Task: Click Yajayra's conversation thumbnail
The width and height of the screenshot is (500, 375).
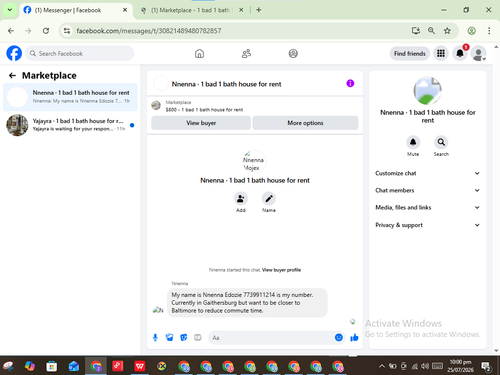Action: 17,125
